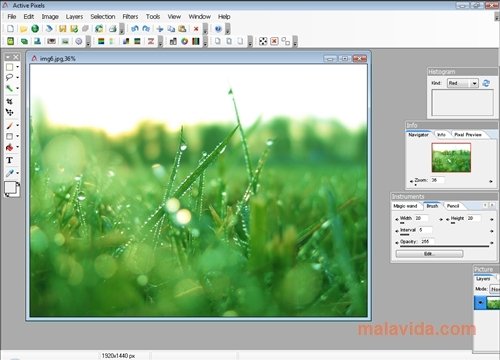
Task: Click the full-screen arrows icon
Action: pyautogui.click(x=263, y=41)
